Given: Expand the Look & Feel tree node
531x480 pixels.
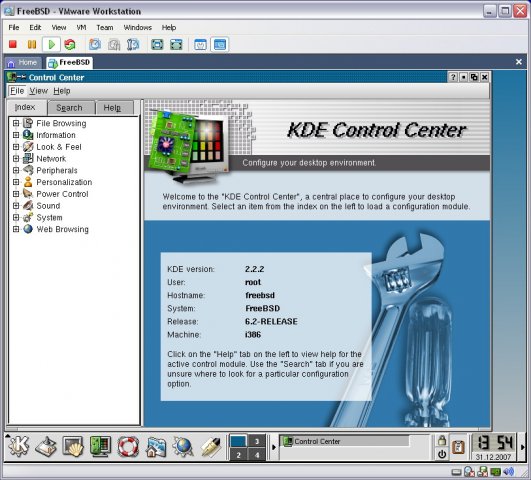Looking at the screenshot, I should (x=16, y=147).
